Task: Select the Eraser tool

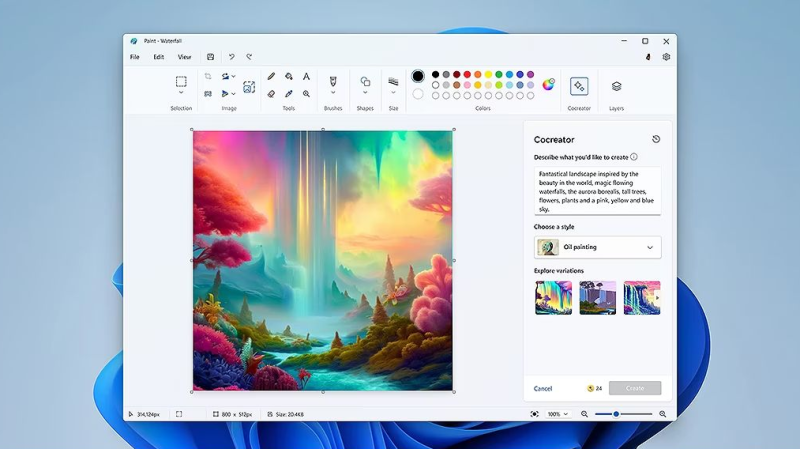Action: pyautogui.click(x=272, y=94)
